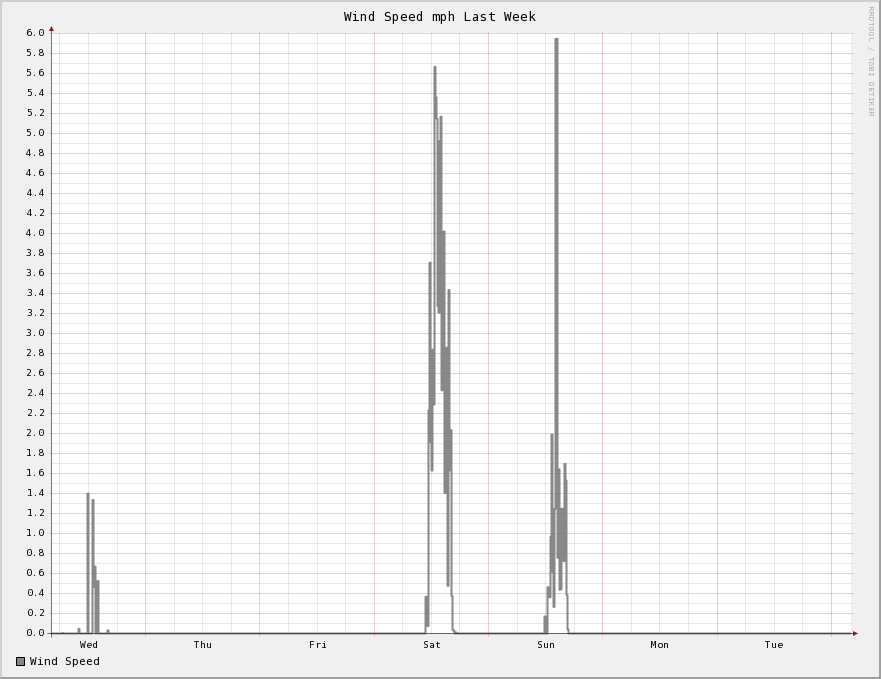Select the Tue label on the time axis
881x679 pixels.
[x=774, y=645]
